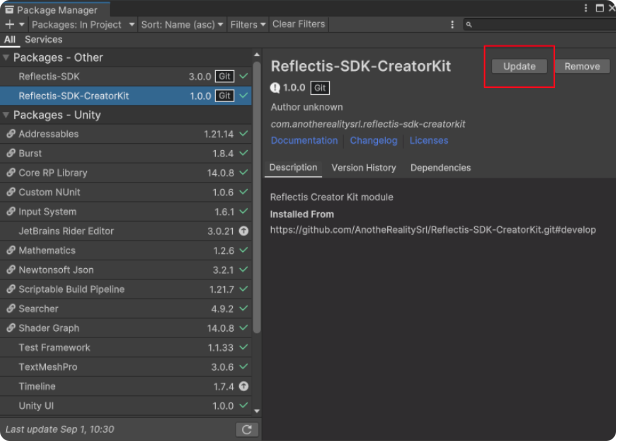Select the Searcher 4.9.2 package row
The height and width of the screenshot is (441, 617).
[126, 308]
